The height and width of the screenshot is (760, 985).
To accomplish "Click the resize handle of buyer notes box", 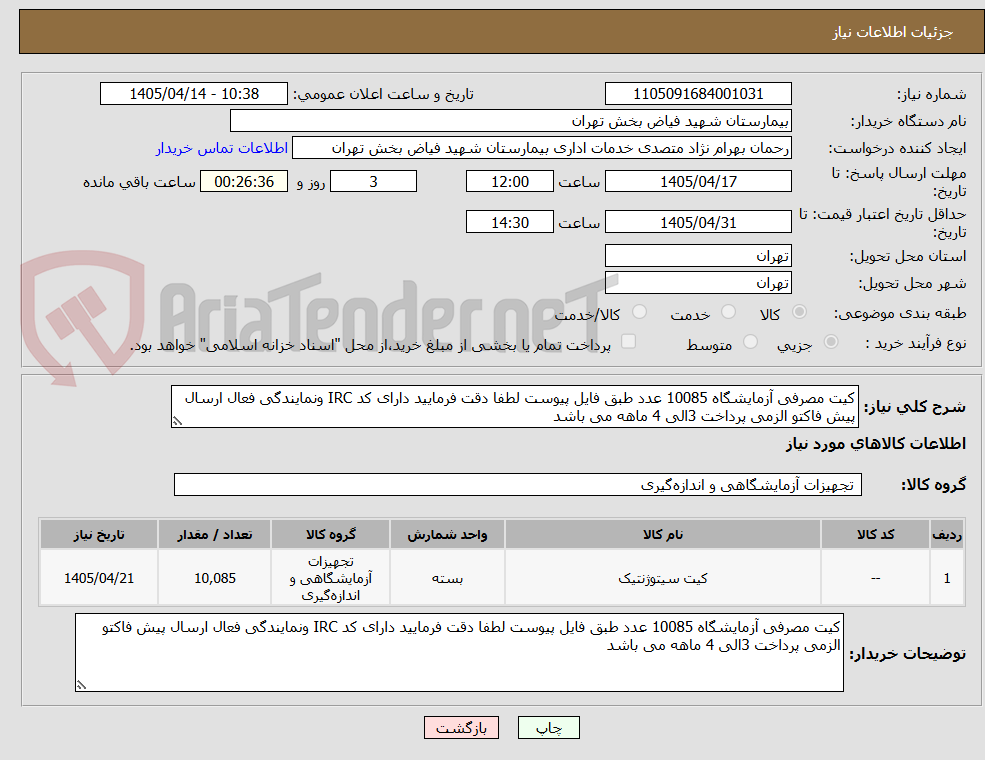I will pyautogui.click(x=81, y=685).
